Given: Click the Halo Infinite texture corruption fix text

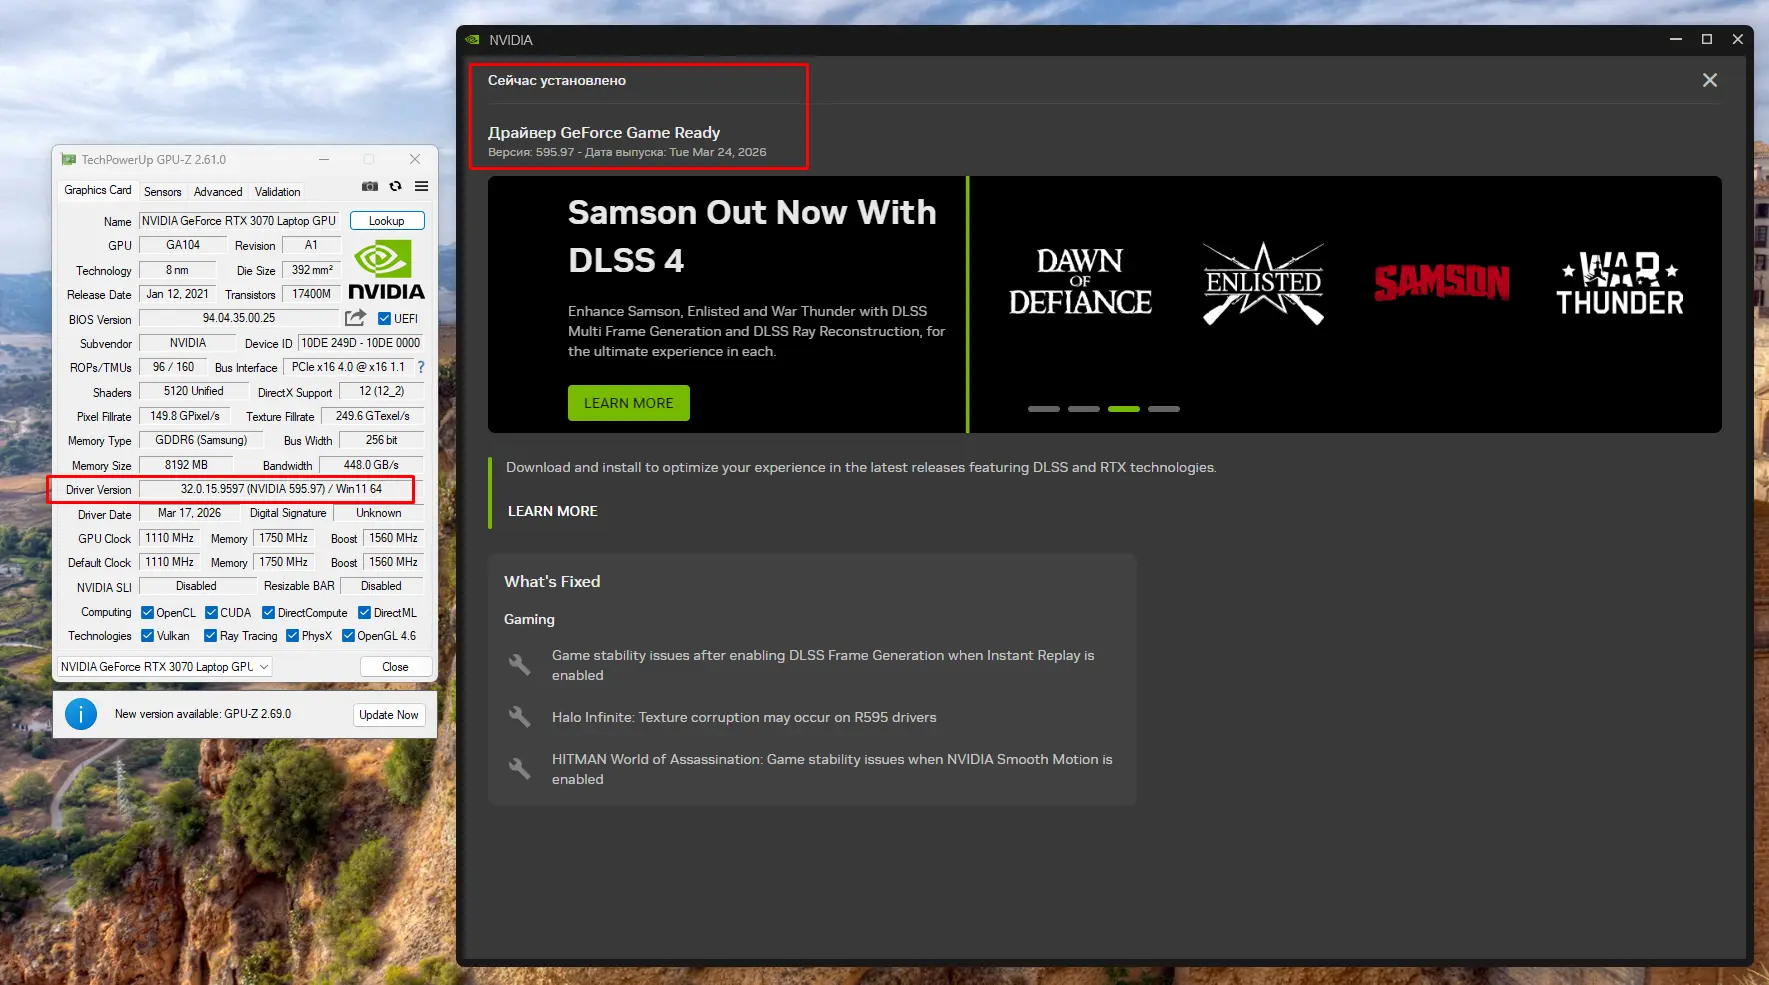Looking at the screenshot, I should [x=744, y=717].
